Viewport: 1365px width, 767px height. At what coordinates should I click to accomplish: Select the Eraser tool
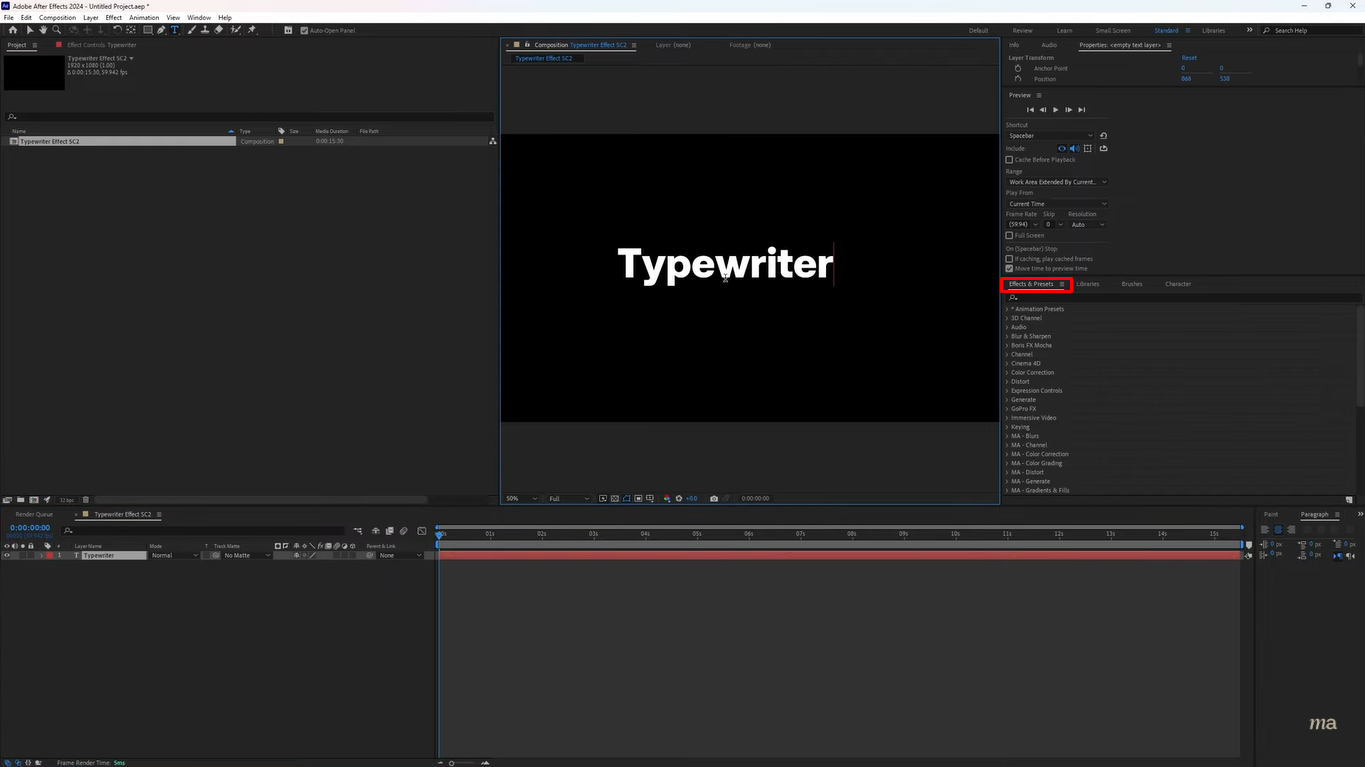click(x=219, y=30)
